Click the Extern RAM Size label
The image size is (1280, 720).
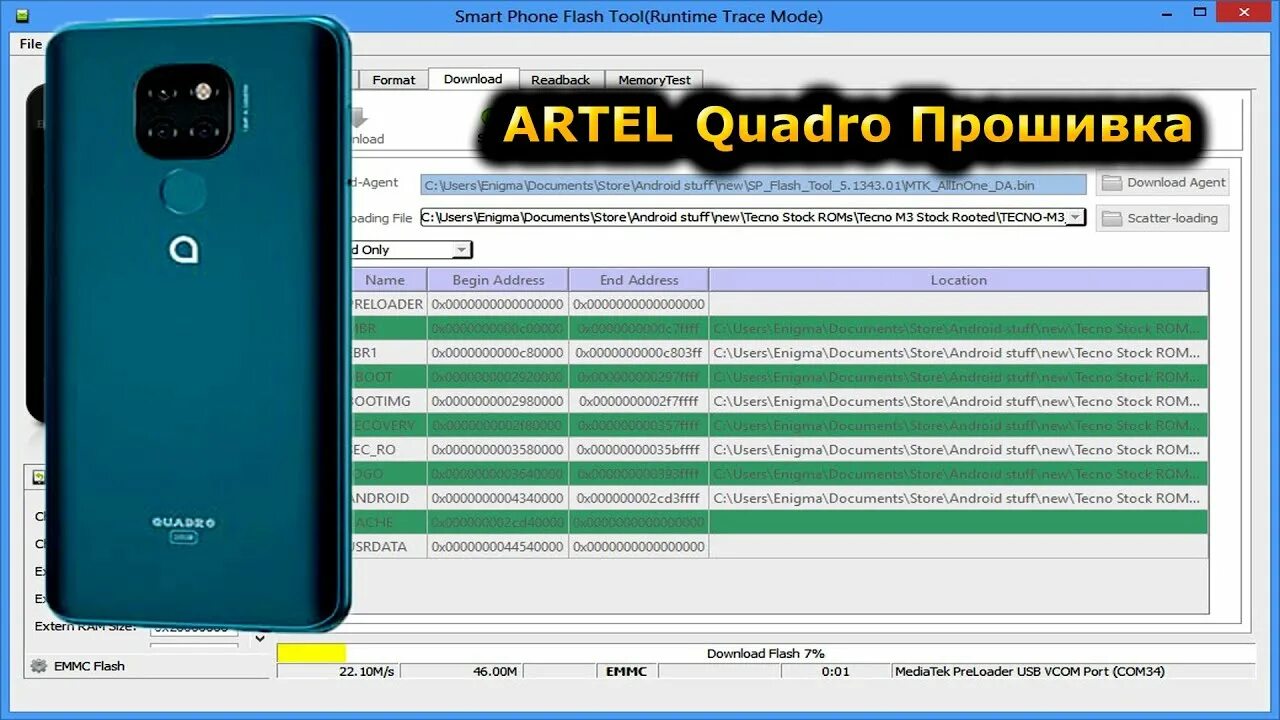click(87, 627)
